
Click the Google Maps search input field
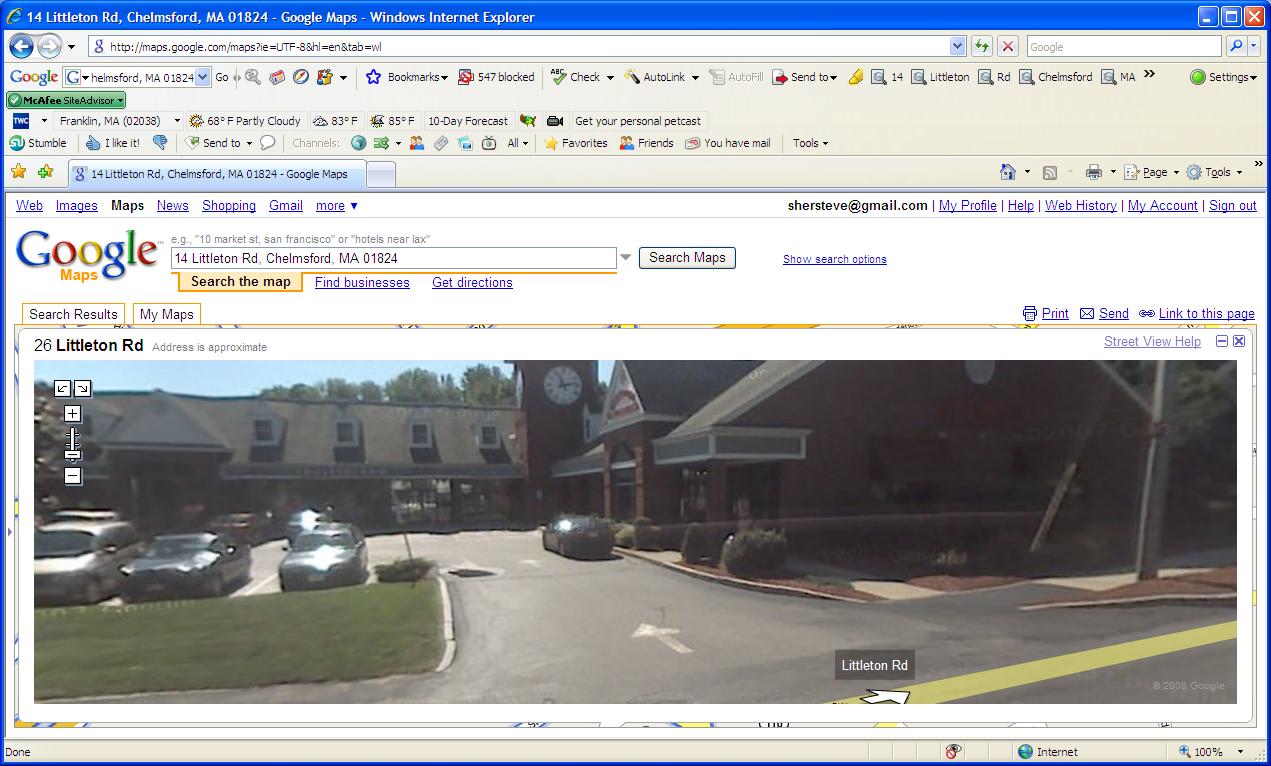point(394,258)
